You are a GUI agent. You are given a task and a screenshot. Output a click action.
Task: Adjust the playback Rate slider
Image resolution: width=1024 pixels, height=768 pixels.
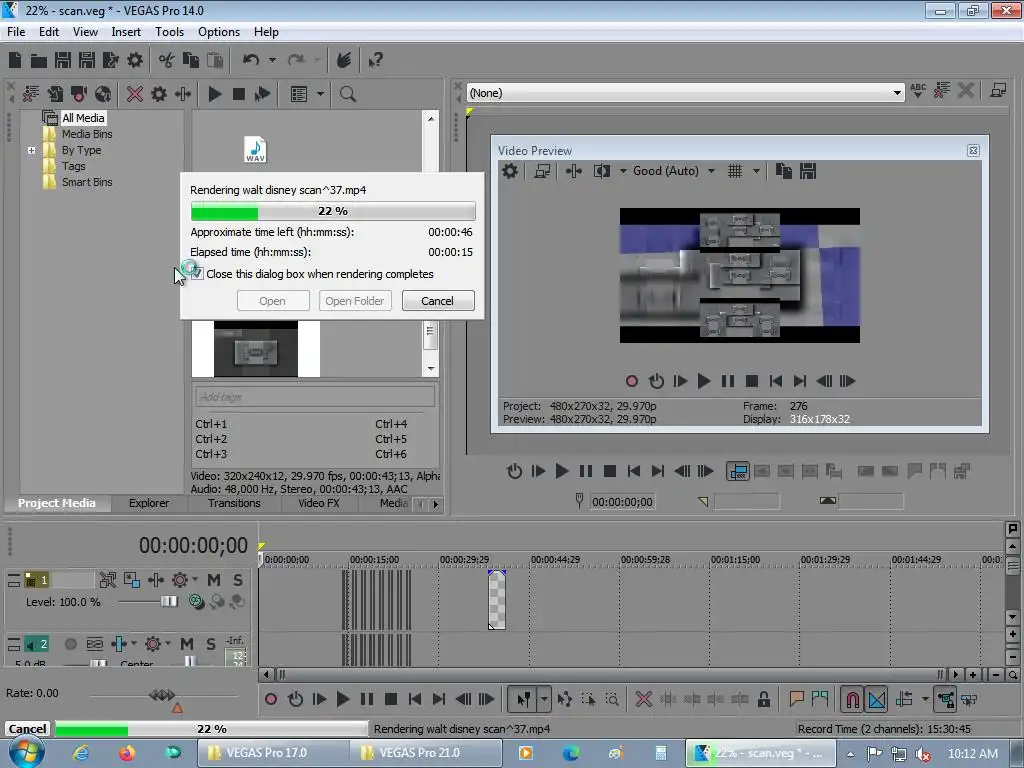coord(163,696)
